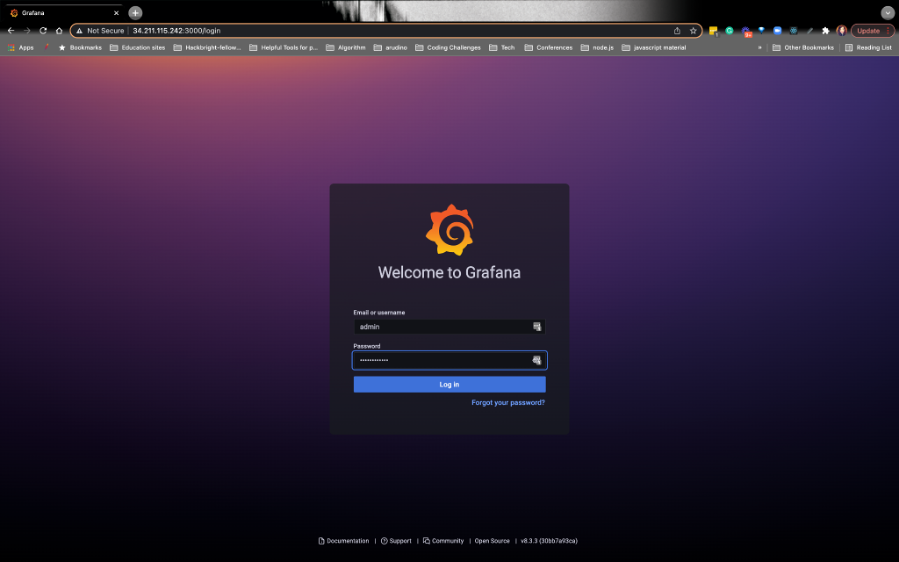The width and height of the screenshot is (899, 562).
Task: Click the Log in button
Action: (450, 384)
